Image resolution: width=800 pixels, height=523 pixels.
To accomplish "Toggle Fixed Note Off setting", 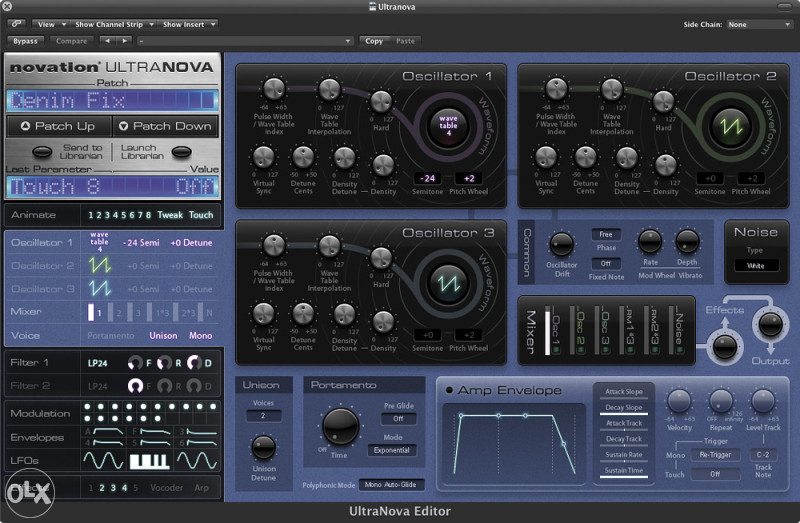I will coord(606,263).
